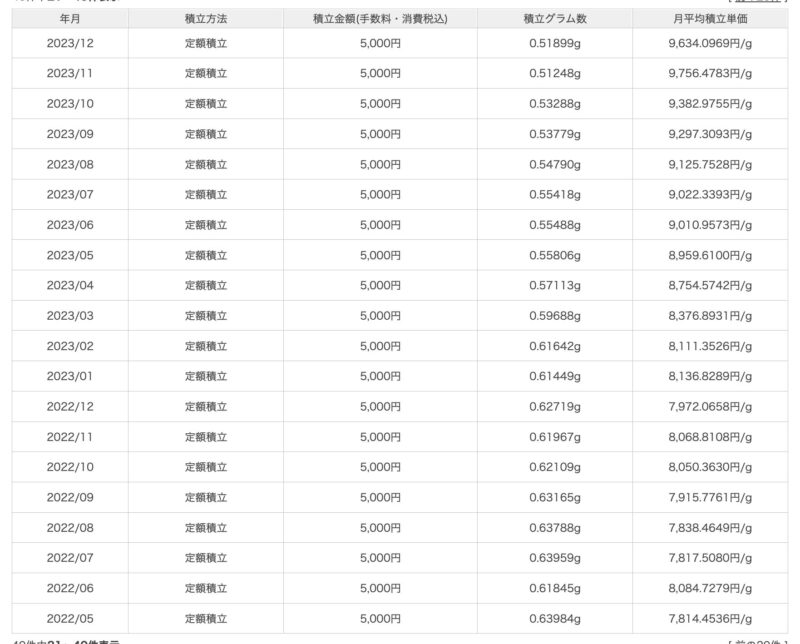Screen dimensions: 800x644
Task: Select the 0.59688g gram value
Action: [555, 316]
